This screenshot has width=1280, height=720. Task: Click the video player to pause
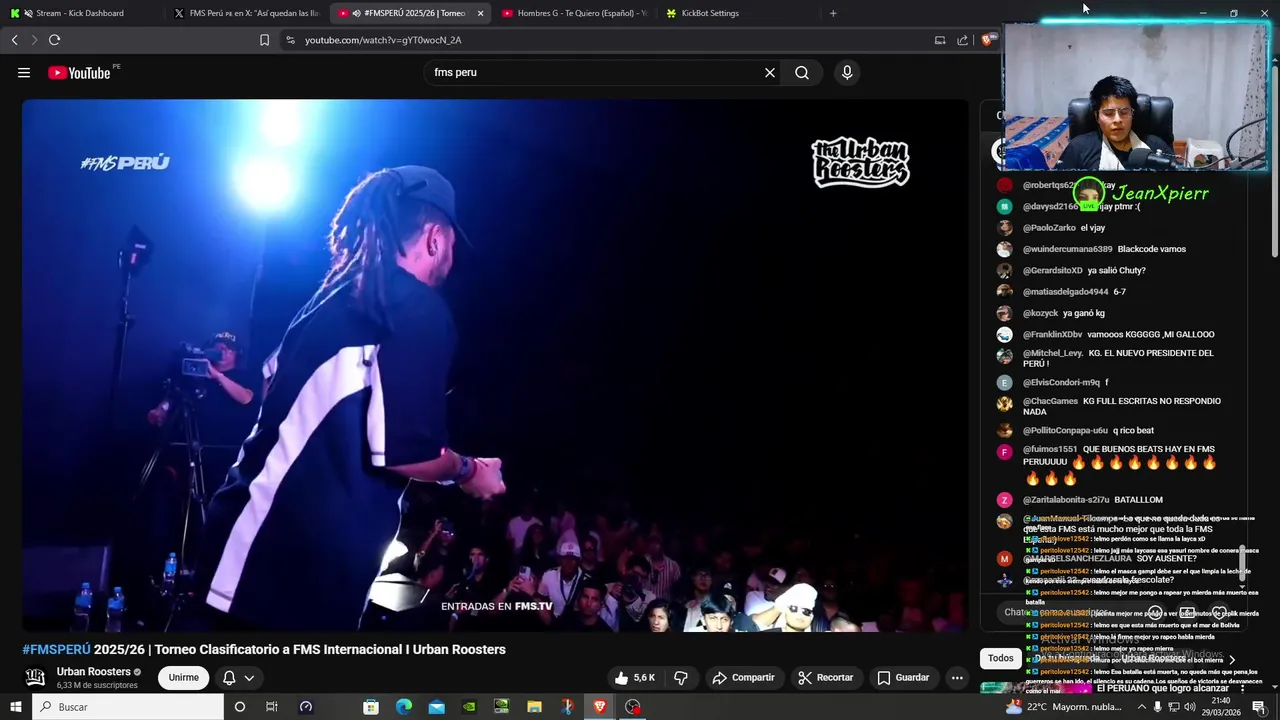pos(495,365)
